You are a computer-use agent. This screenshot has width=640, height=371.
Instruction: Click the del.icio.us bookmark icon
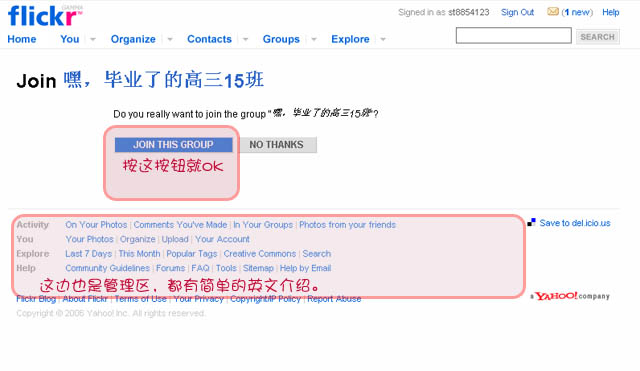click(531, 222)
